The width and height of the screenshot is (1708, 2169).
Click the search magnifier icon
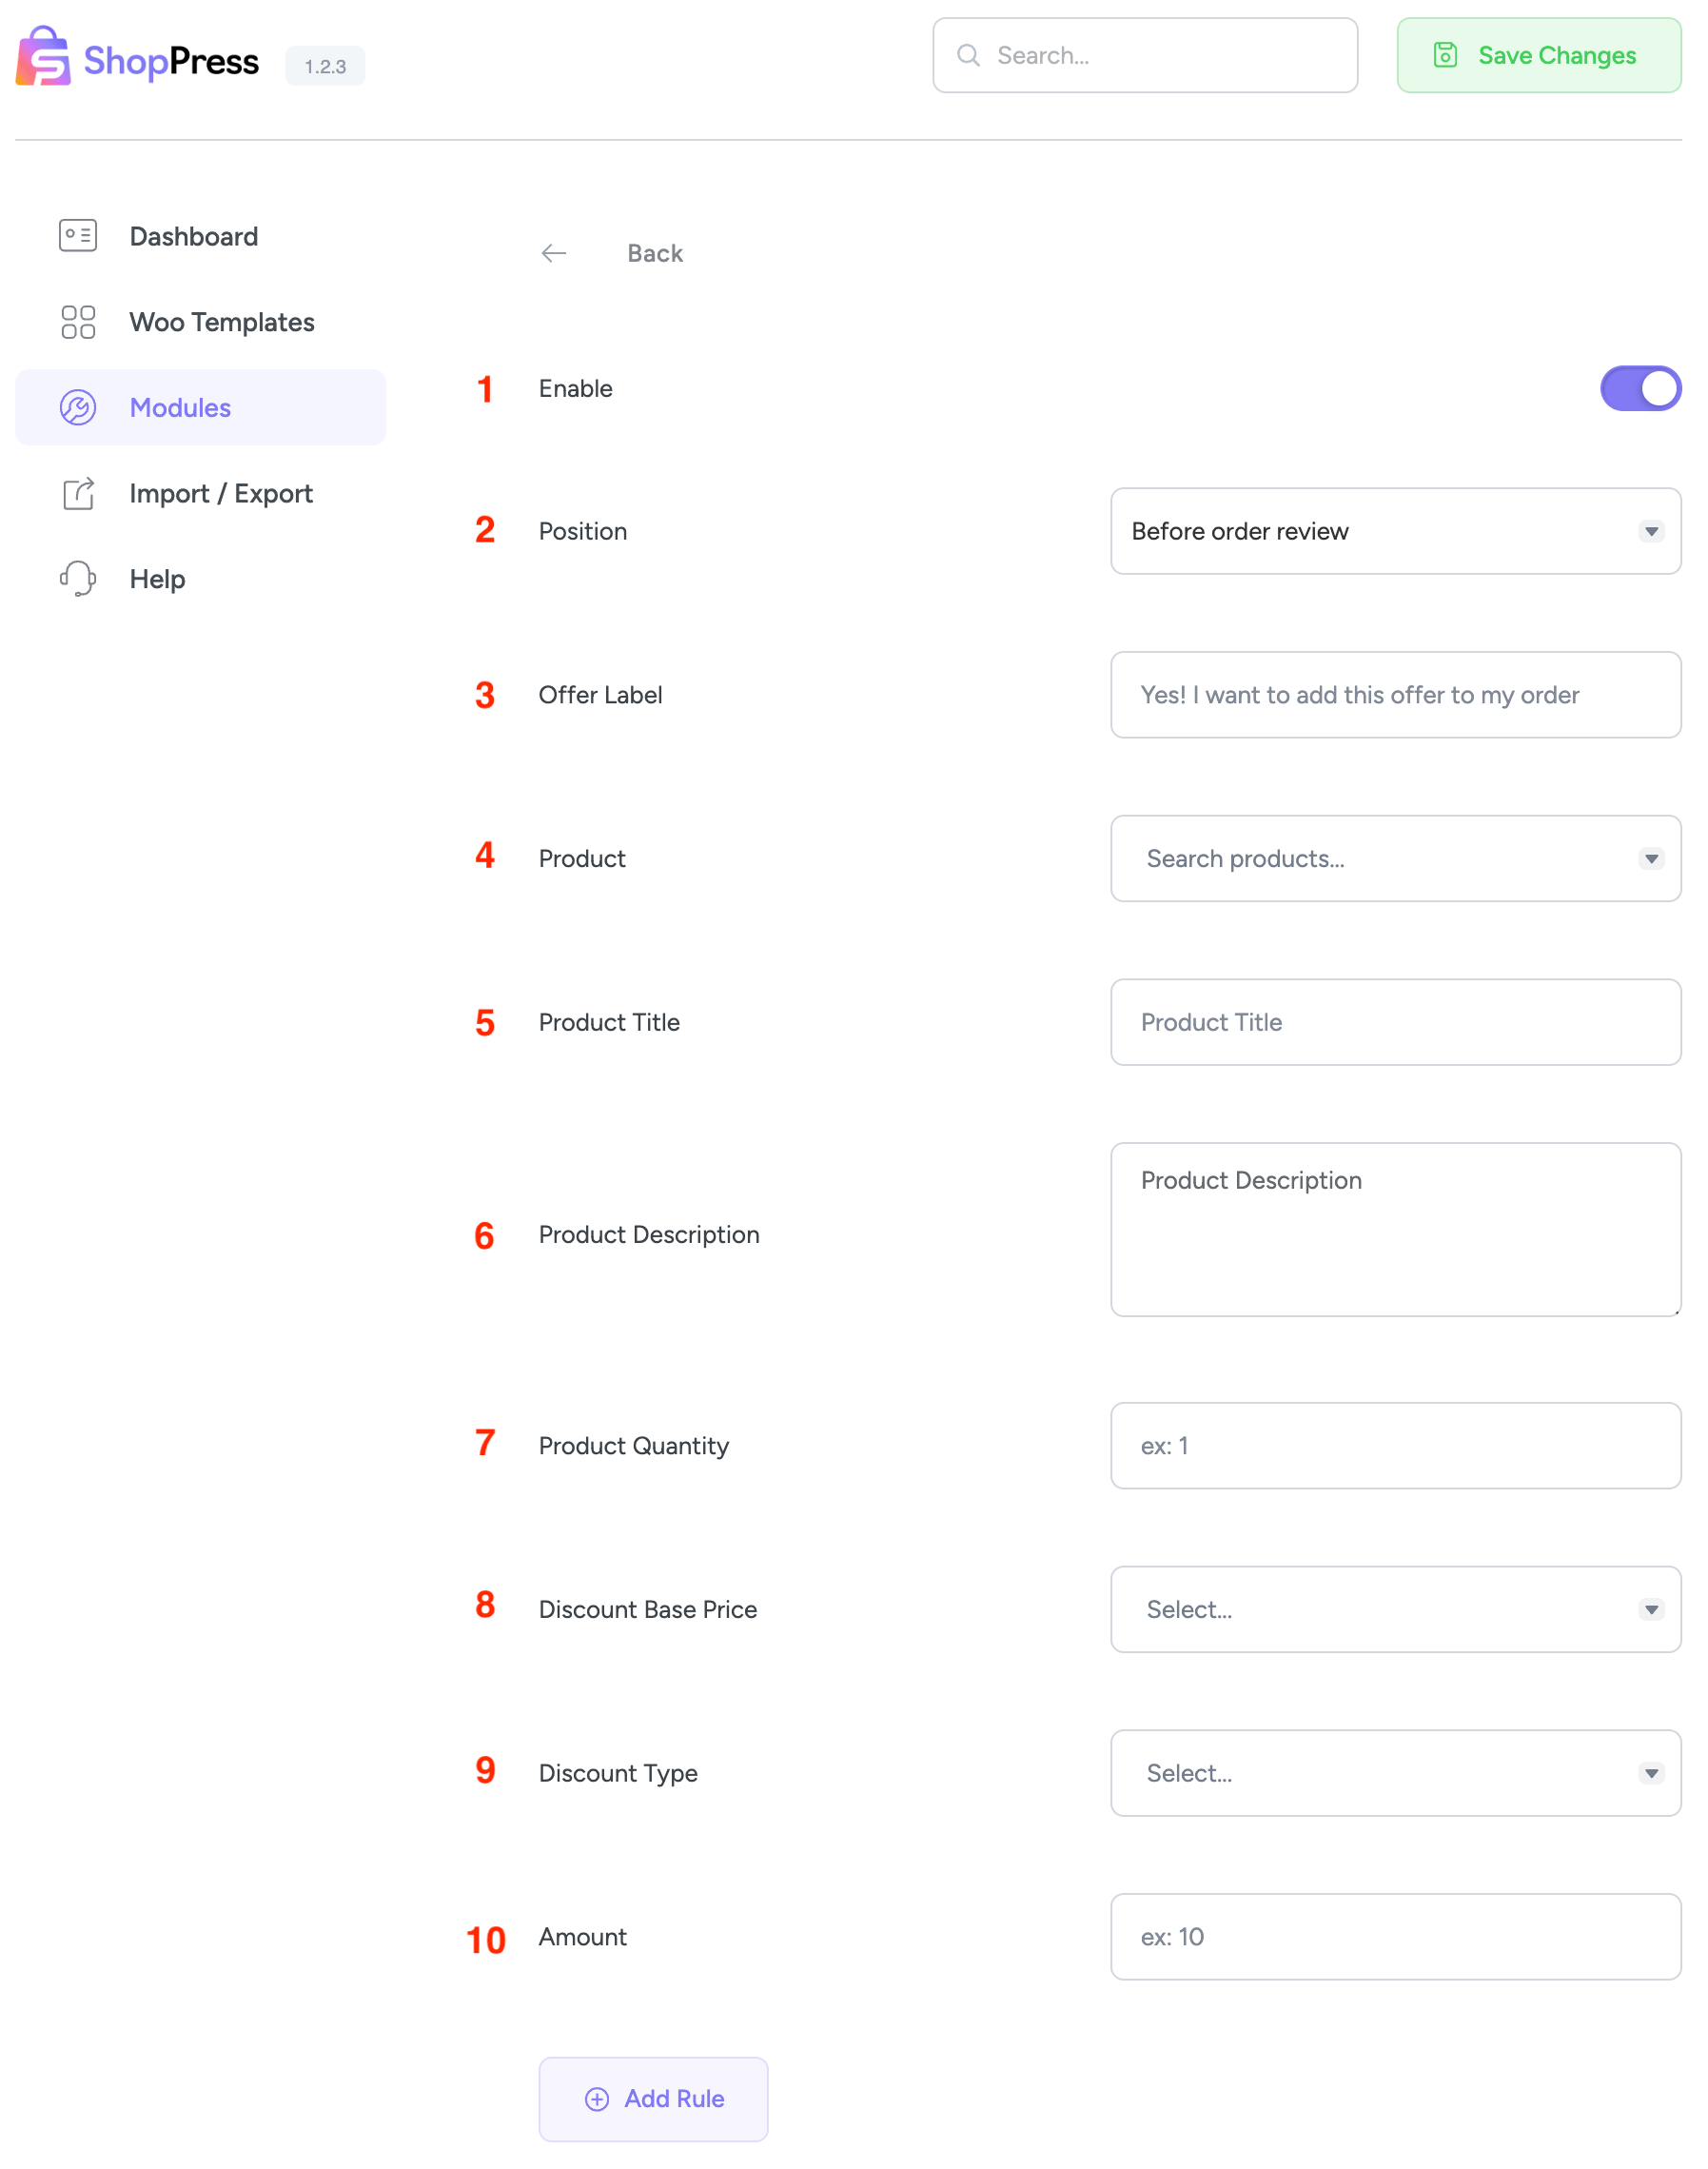968,55
